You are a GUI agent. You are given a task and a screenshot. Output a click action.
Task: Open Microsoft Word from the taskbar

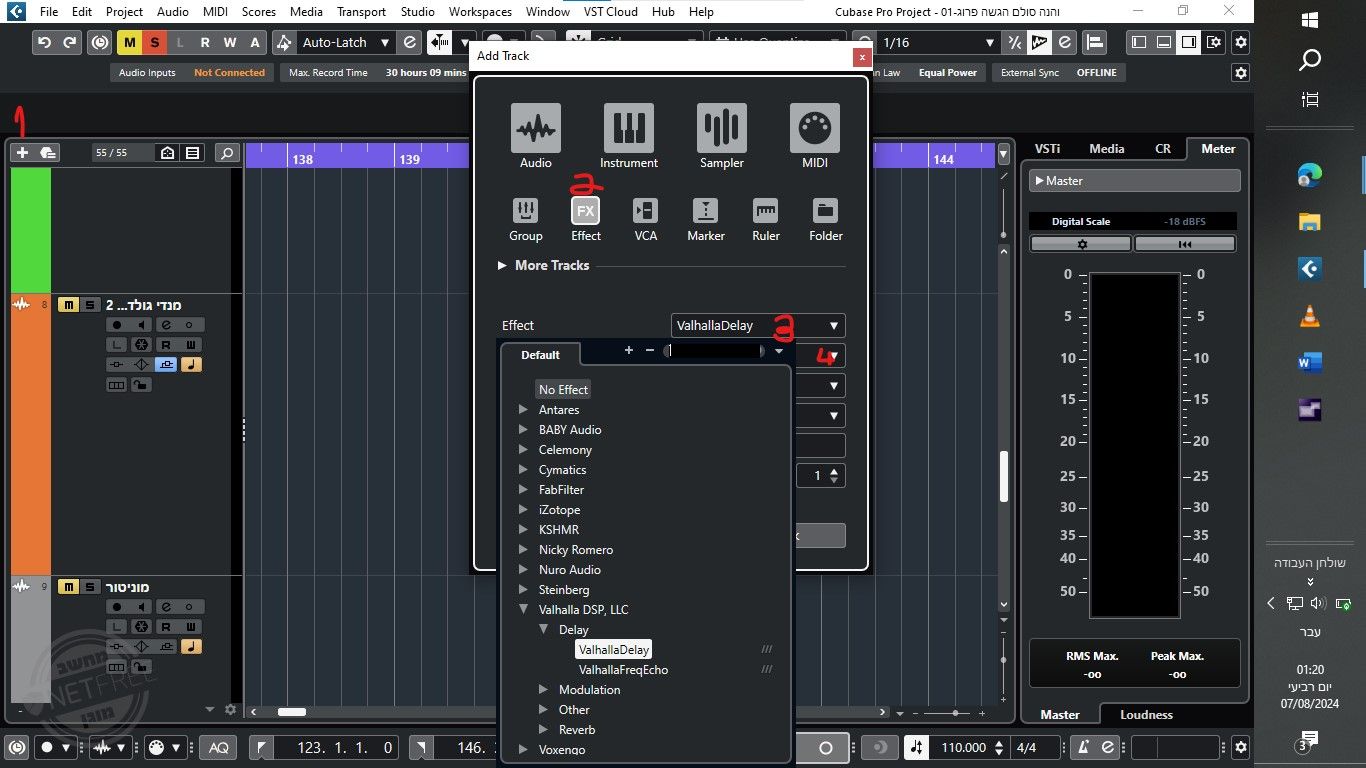tap(1310, 363)
